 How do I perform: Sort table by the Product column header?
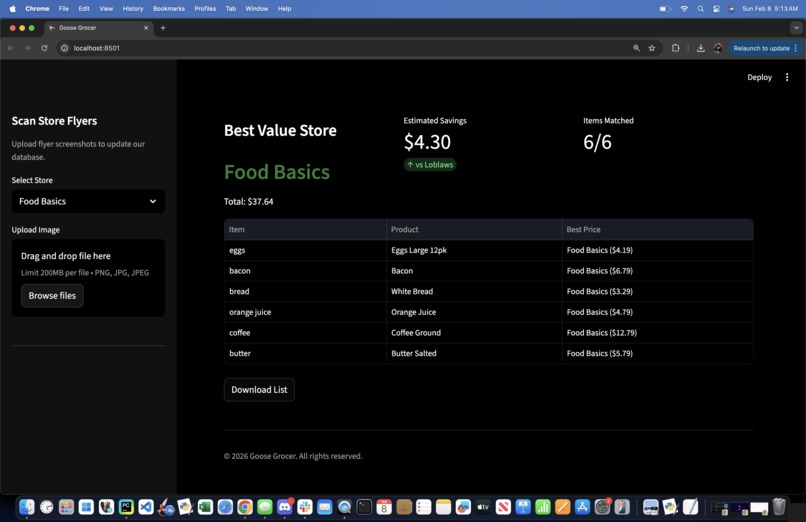click(474, 230)
